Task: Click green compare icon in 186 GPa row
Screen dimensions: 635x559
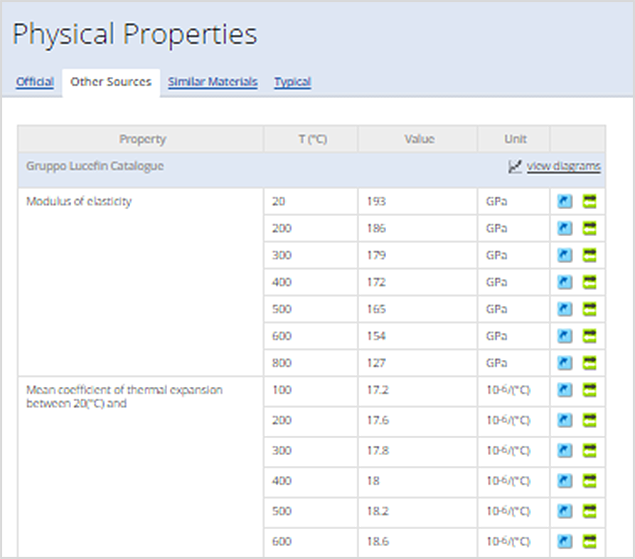Action: [590, 228]
